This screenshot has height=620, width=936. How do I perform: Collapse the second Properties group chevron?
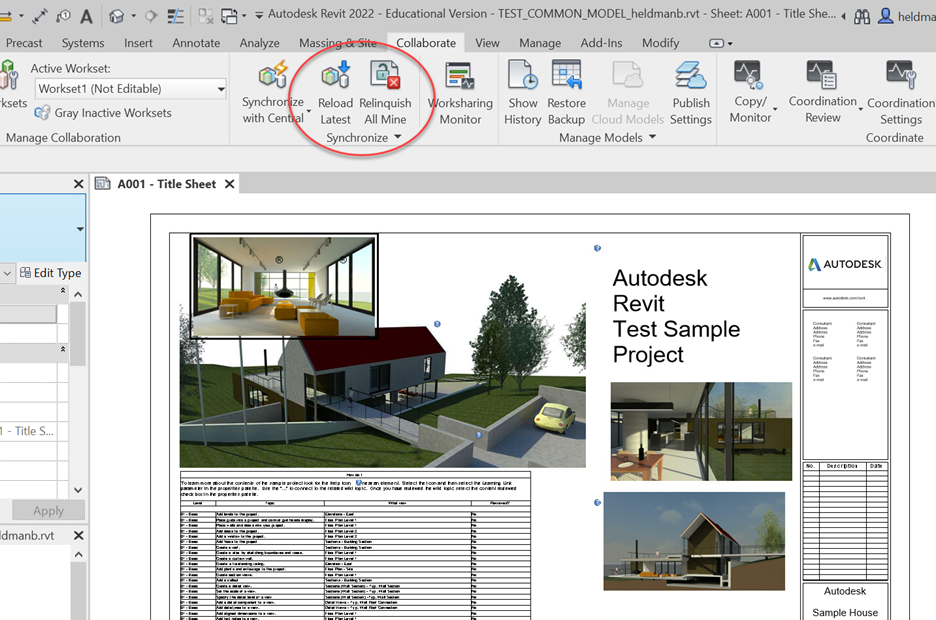point(63,349)
